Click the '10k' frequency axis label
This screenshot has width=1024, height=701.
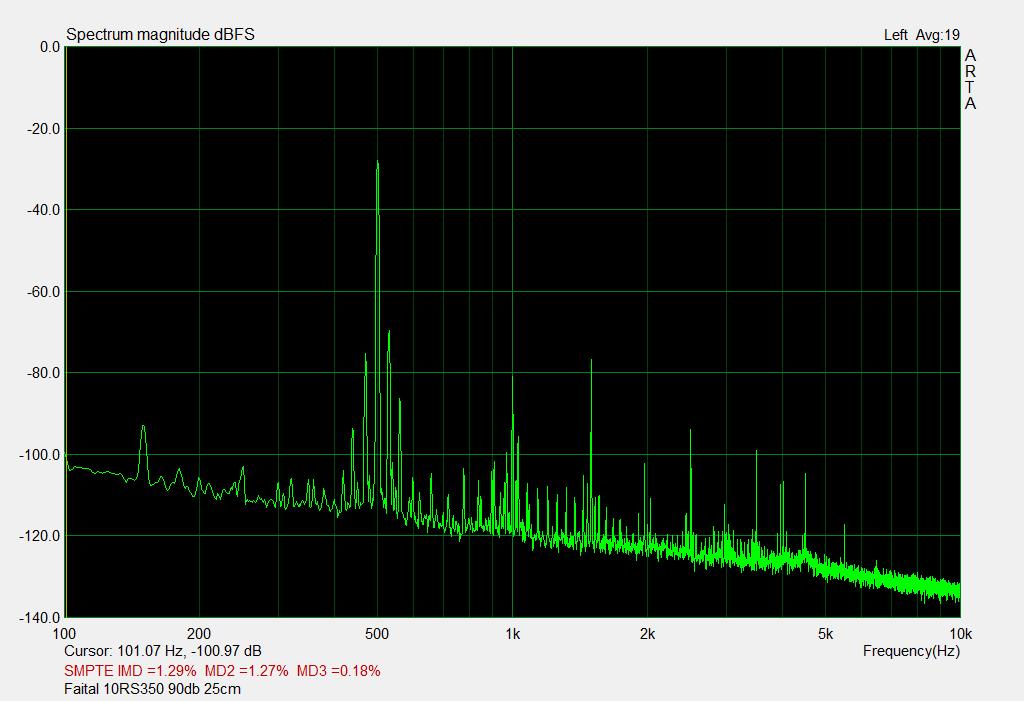(960, 633)
